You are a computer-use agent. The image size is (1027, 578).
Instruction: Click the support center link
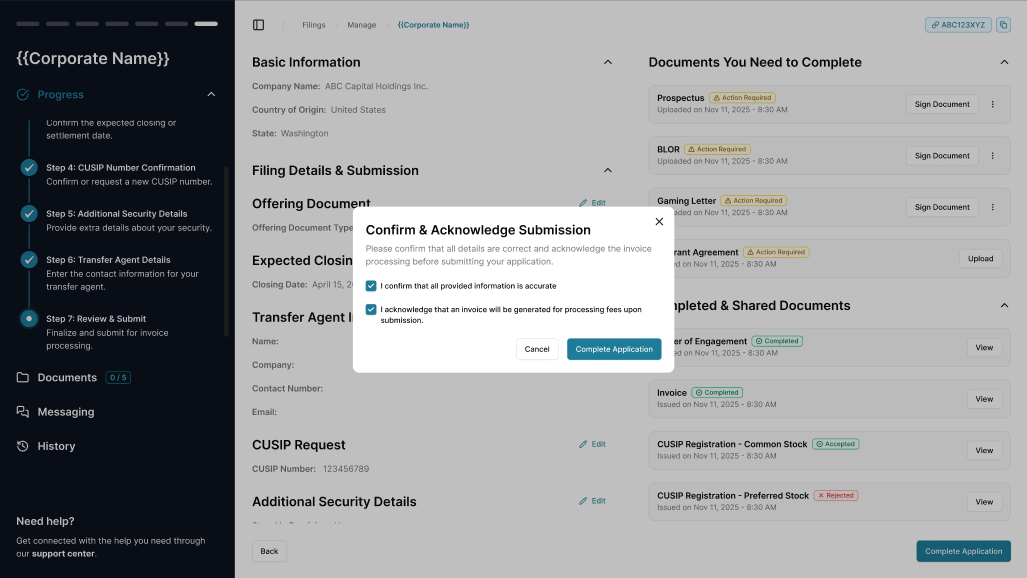[x=64, y=554]
